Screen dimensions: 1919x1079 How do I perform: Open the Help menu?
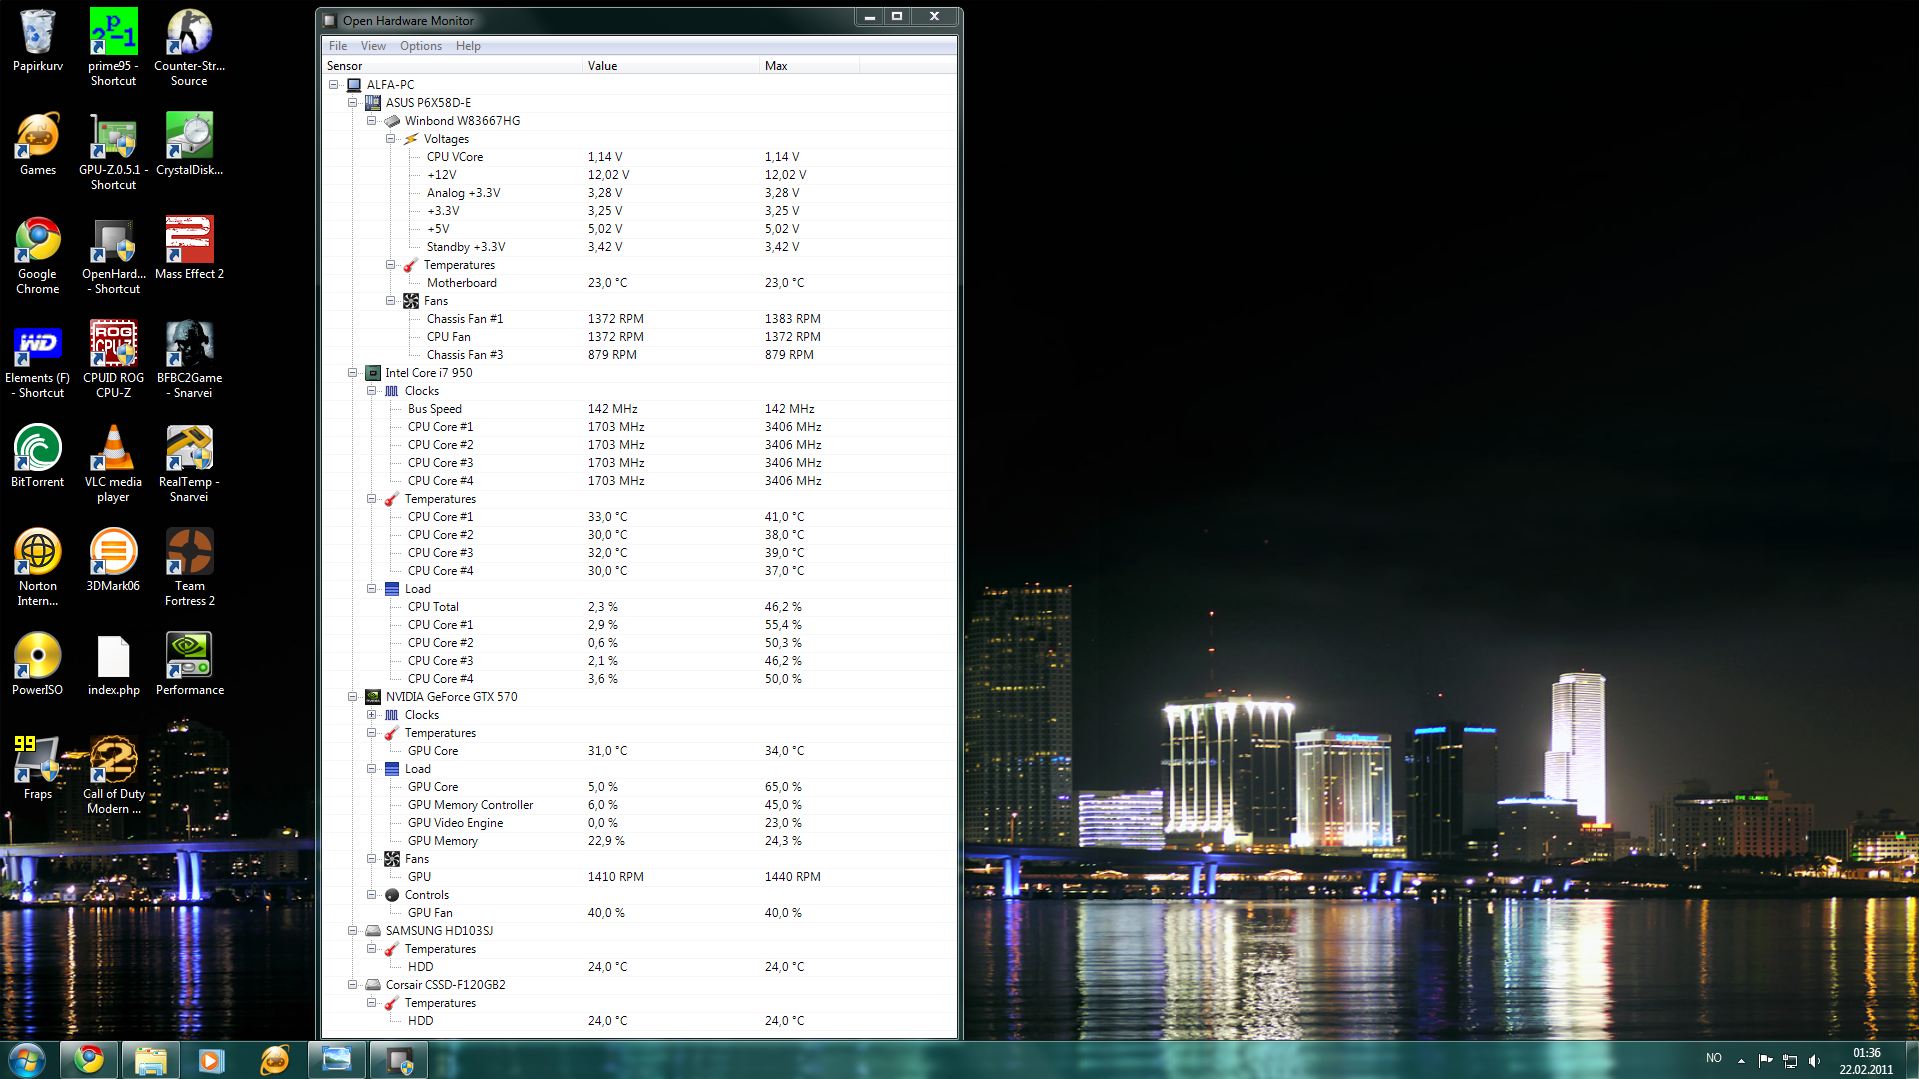(x=468, y=46)
